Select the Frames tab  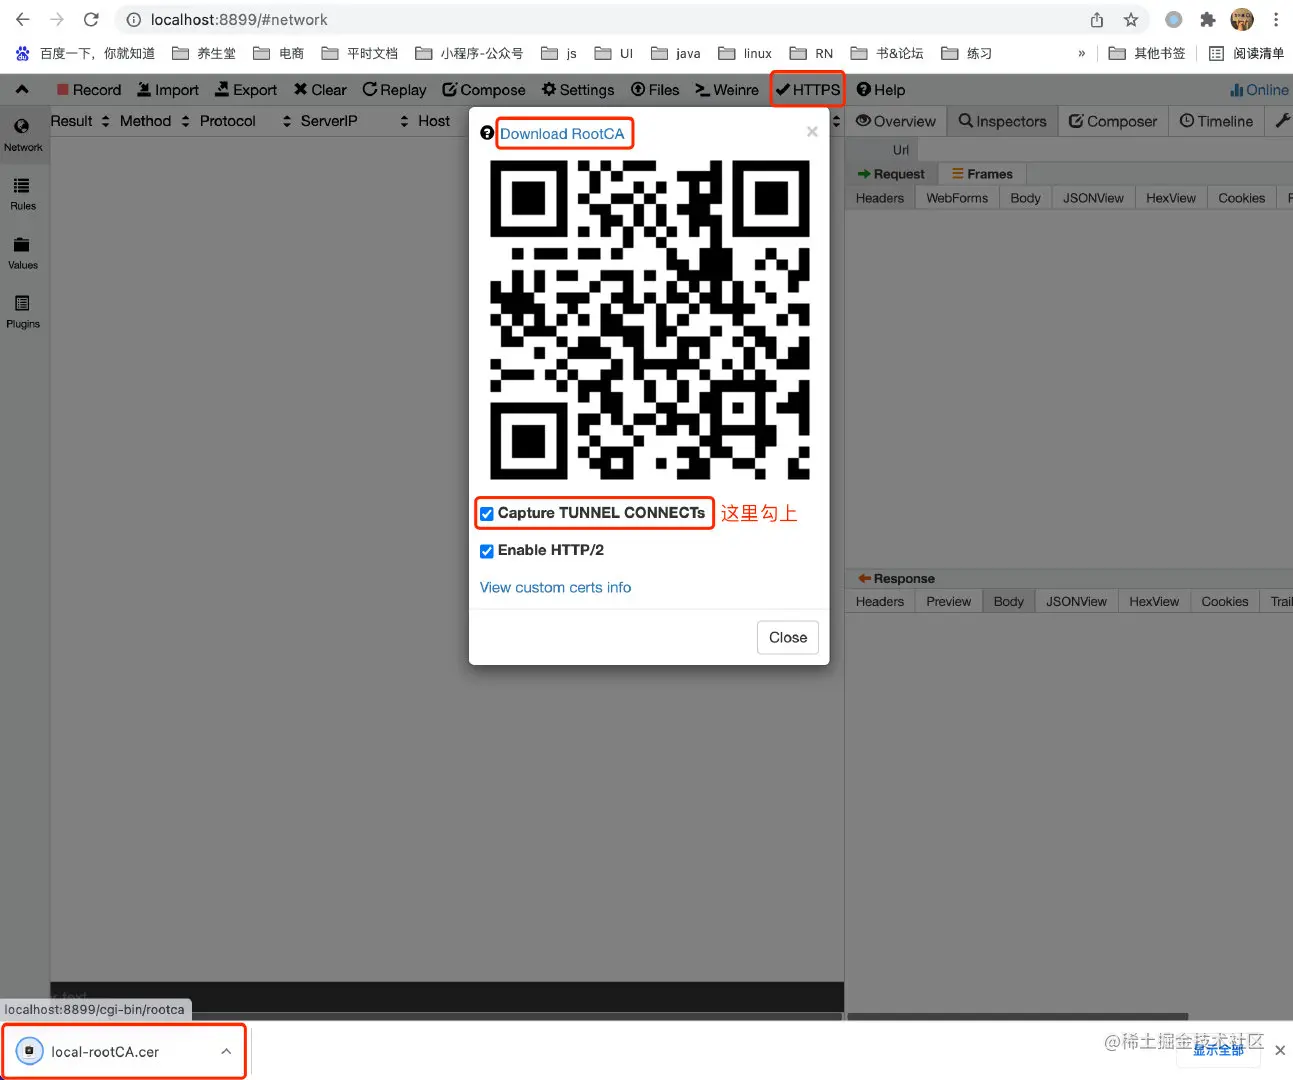coord(982,174)
